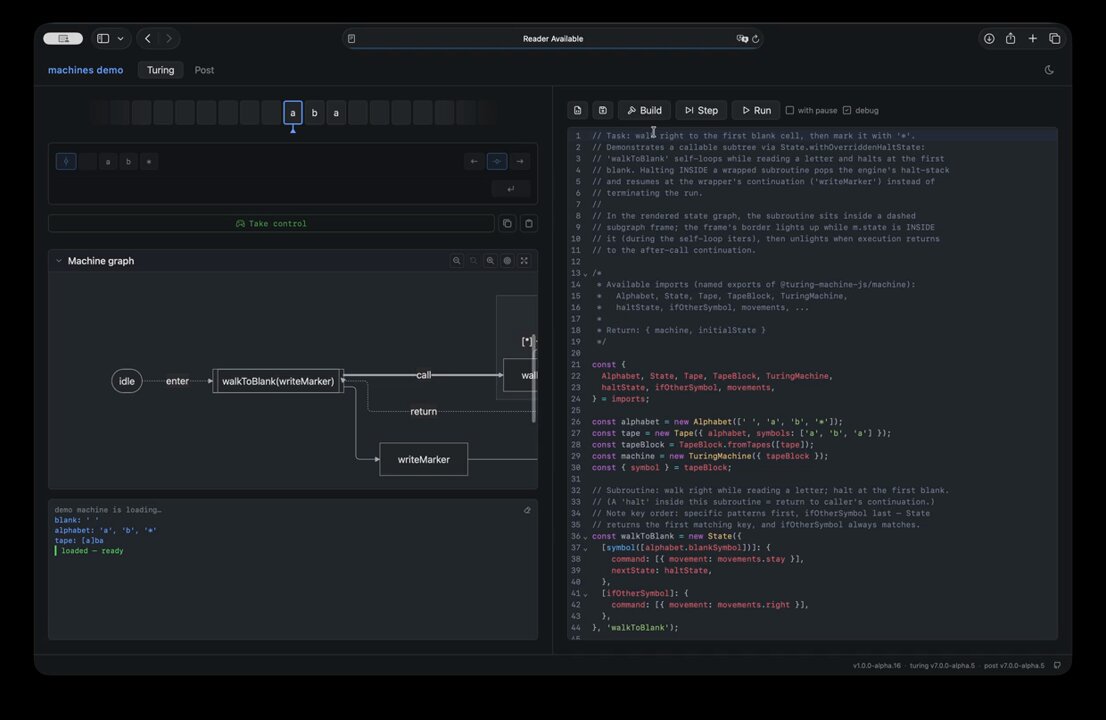Screen dimensions: 1106x720
Task: Select the Turing tab
Action: coord(160,70)
